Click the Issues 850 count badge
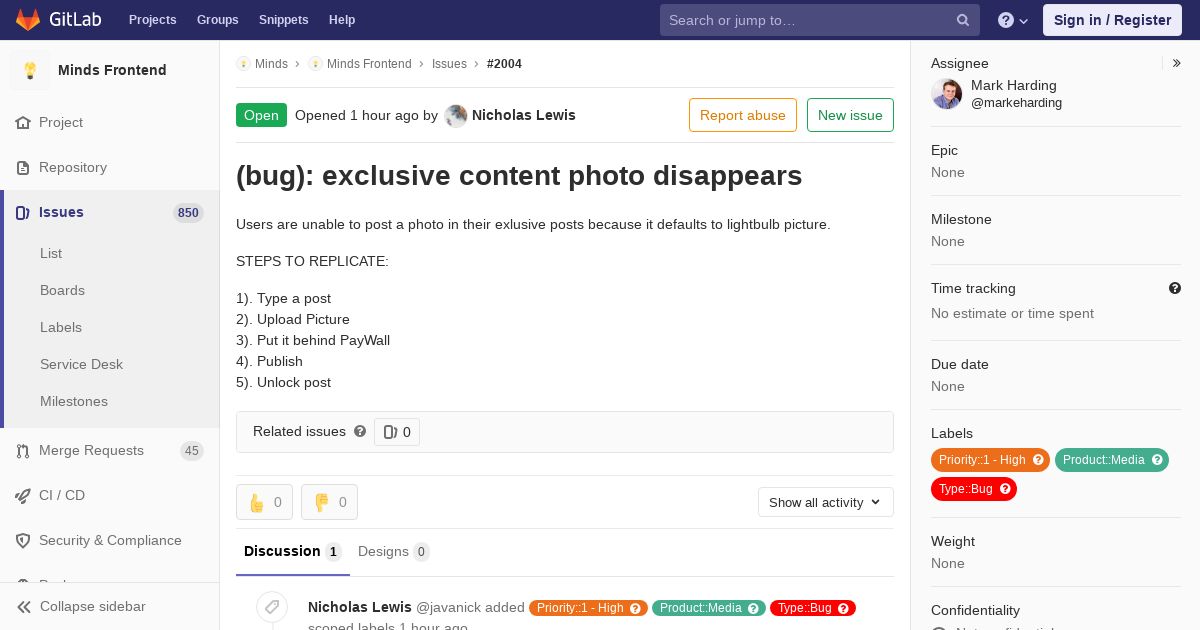This screenshot has height=630, width=1200. click(x=188, y=213)
